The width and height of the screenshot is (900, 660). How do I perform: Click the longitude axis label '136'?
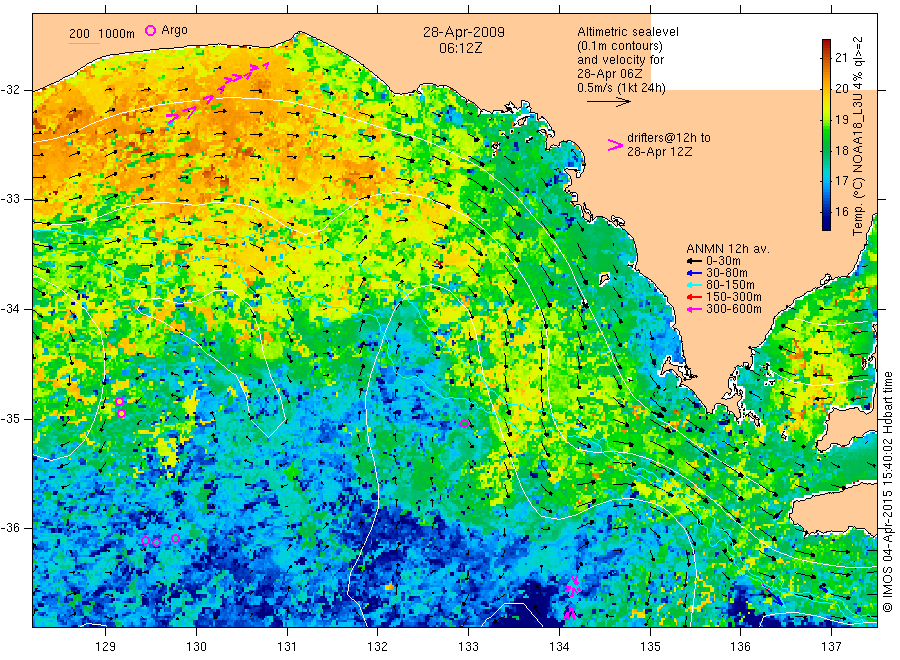[740, 647]
